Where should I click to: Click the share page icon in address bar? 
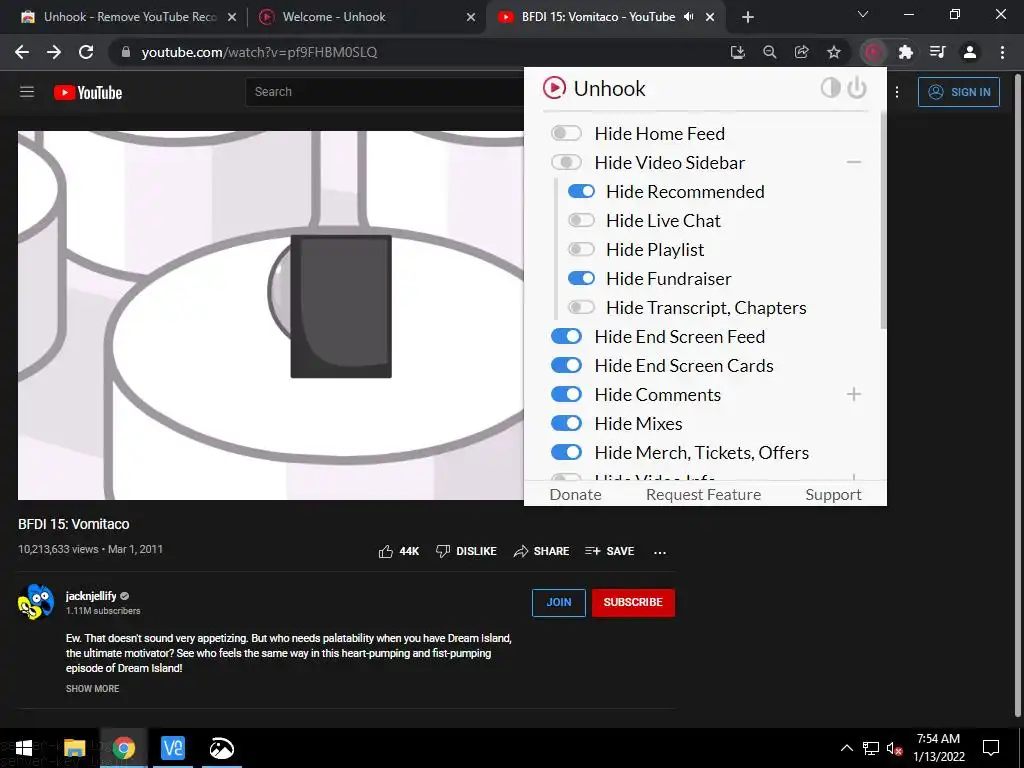point(801,52)
